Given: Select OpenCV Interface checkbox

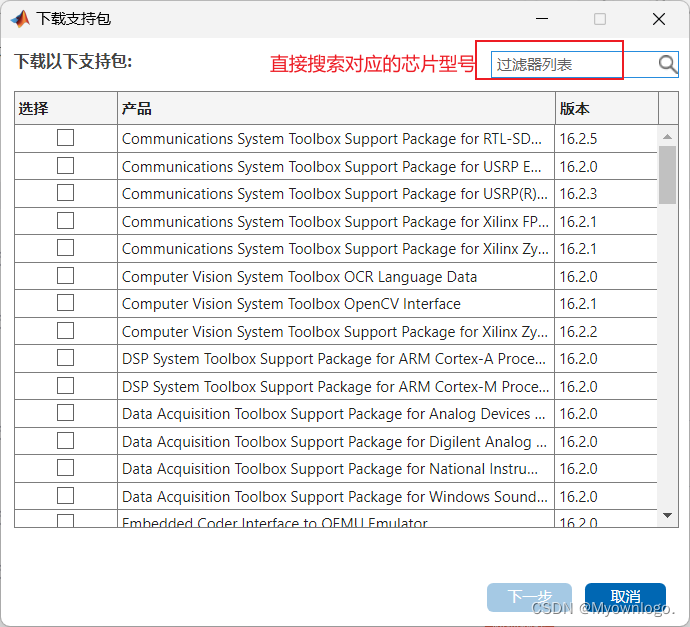Looking at the screenshot, I should pyautogui.click(x=65, y=303).
